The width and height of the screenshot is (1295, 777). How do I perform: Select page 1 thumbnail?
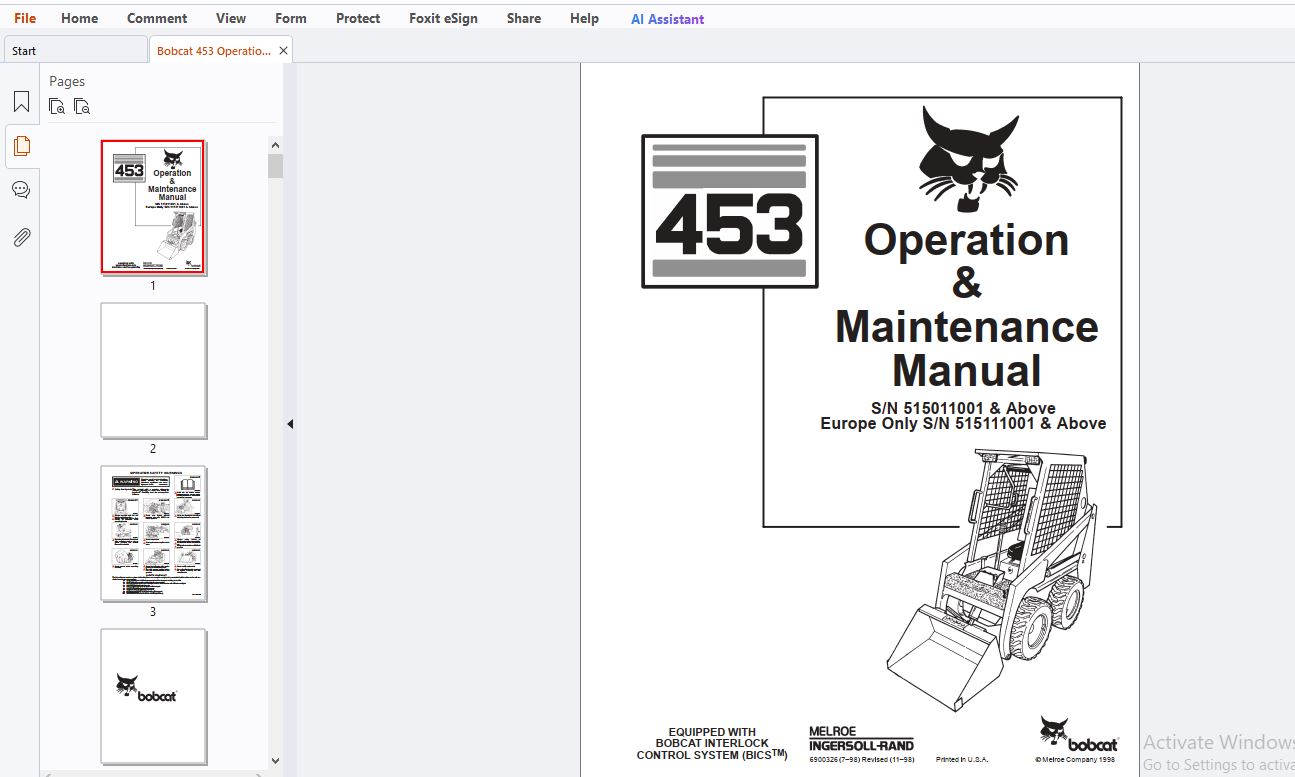tap(153, 207)
